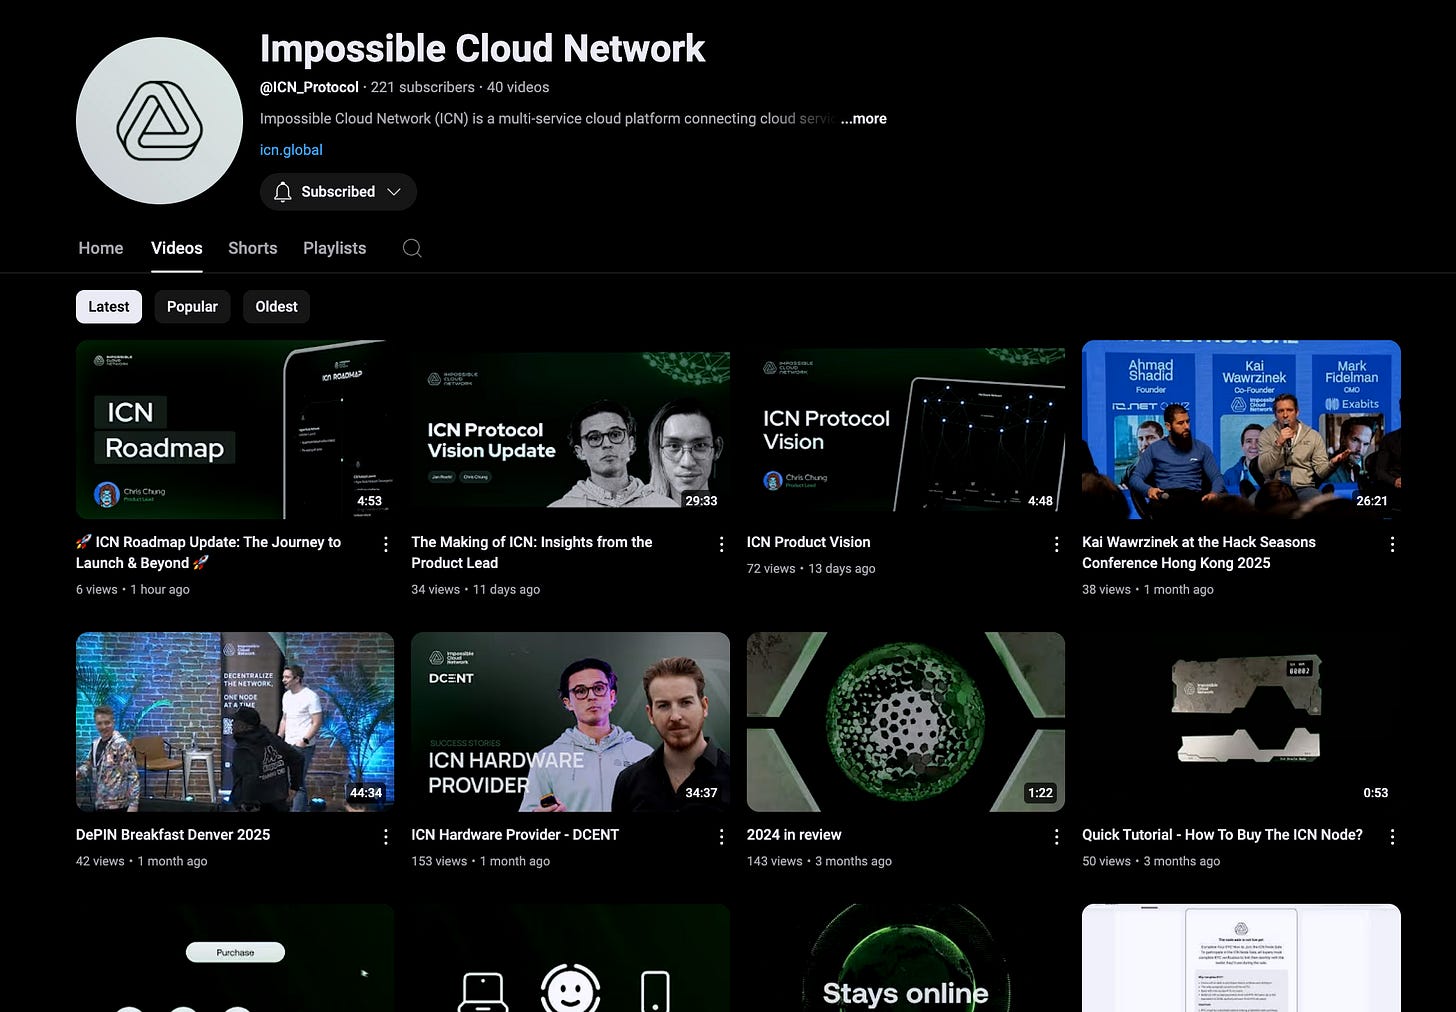Go to the Shorts tab
Screen dimensions: 1456x1012
(253, 248)
